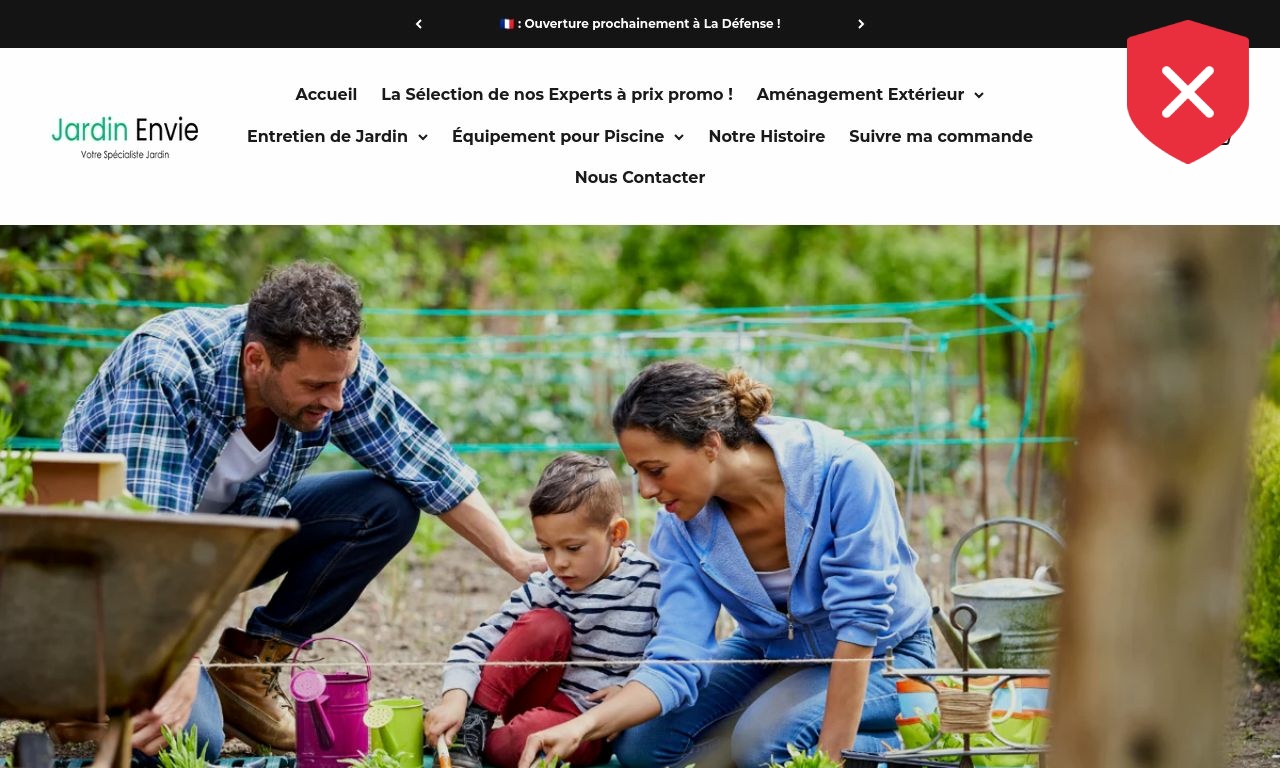Show the previous announcement with left arrow

pyautogui.click(x=419, y=24)
